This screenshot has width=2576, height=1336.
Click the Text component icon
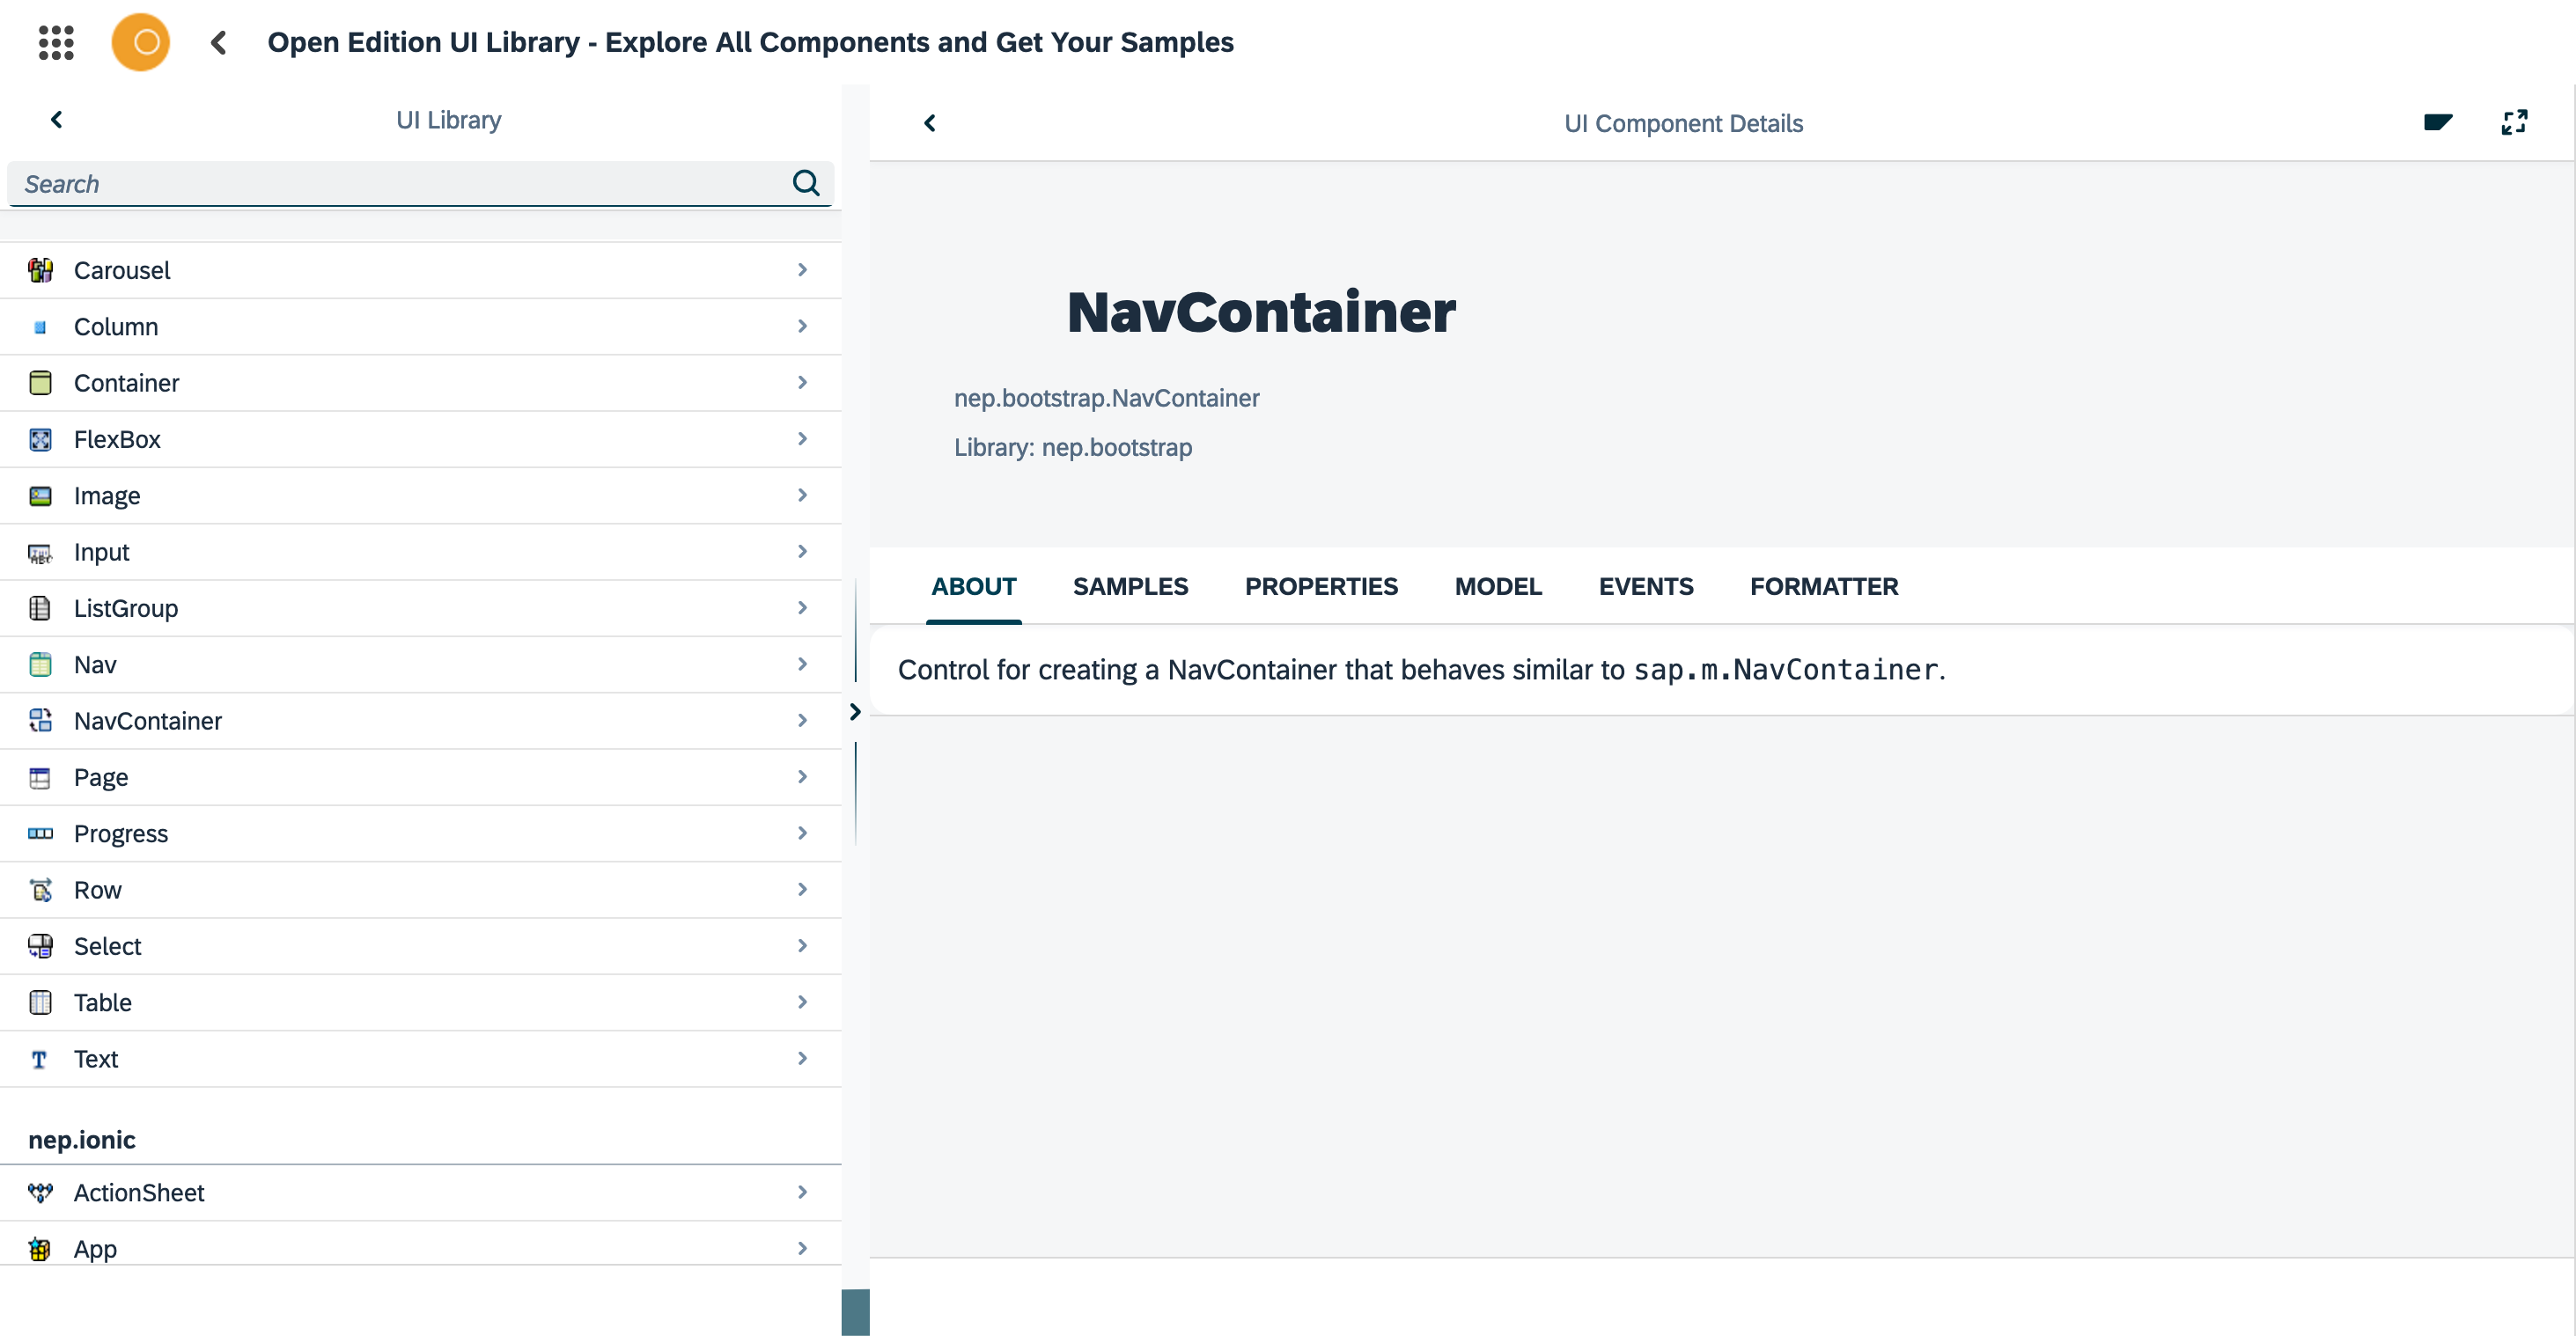point(40,1059)
